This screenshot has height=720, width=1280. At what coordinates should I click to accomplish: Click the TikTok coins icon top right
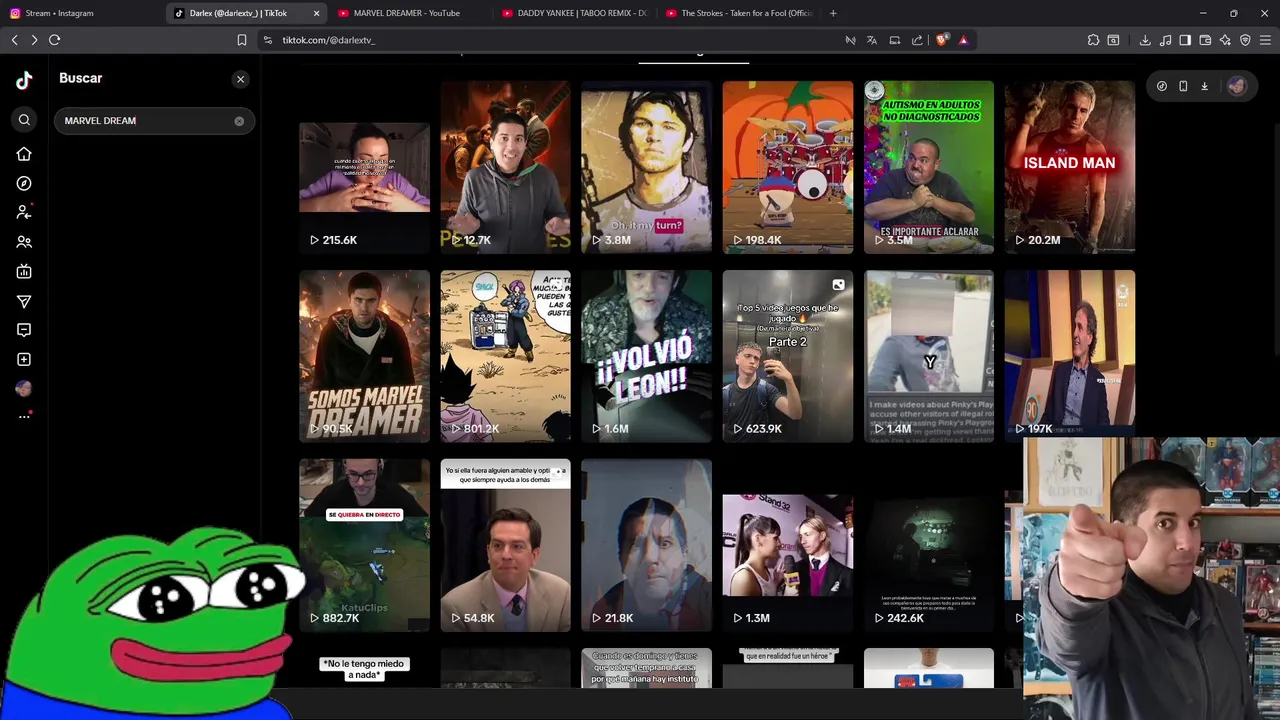pos(1161,86)
